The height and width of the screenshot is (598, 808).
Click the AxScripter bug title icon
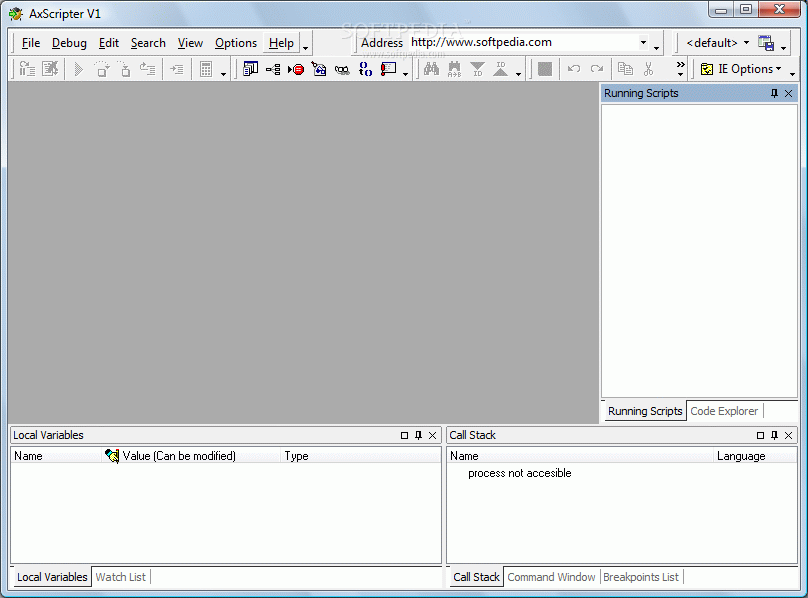(16, 13)
